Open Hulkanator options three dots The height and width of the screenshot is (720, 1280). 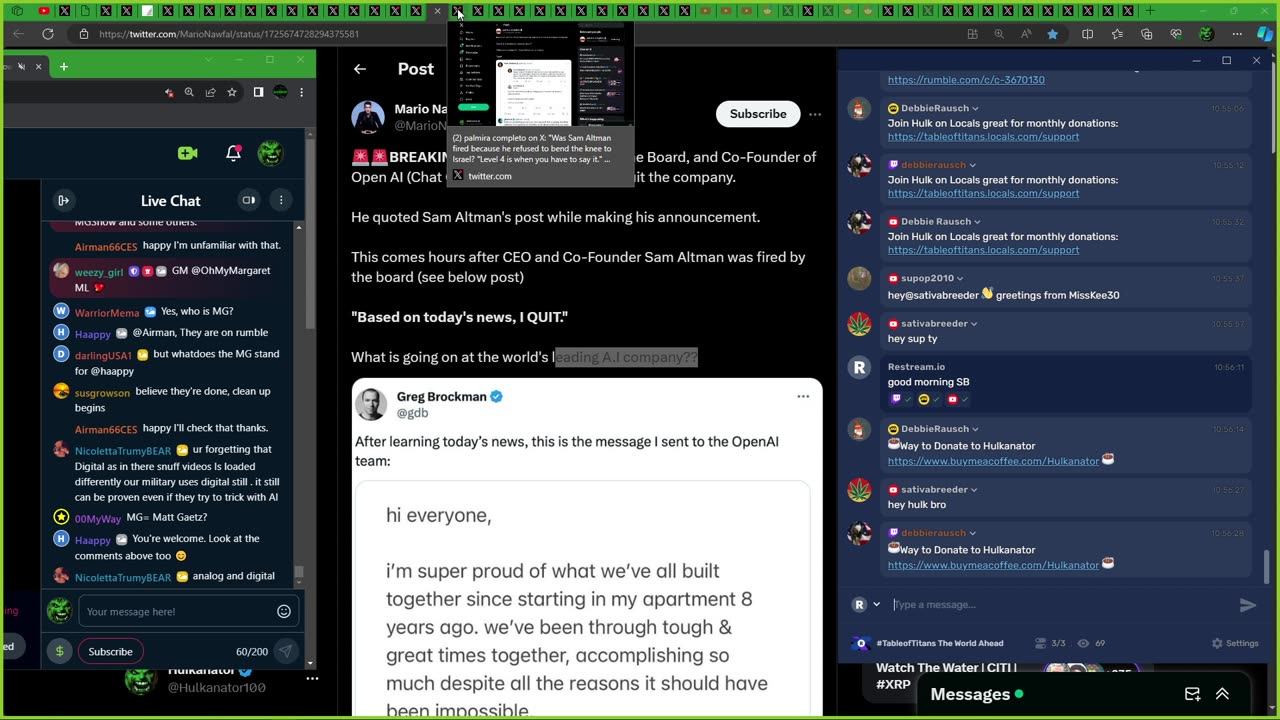(x=312, y=678)
